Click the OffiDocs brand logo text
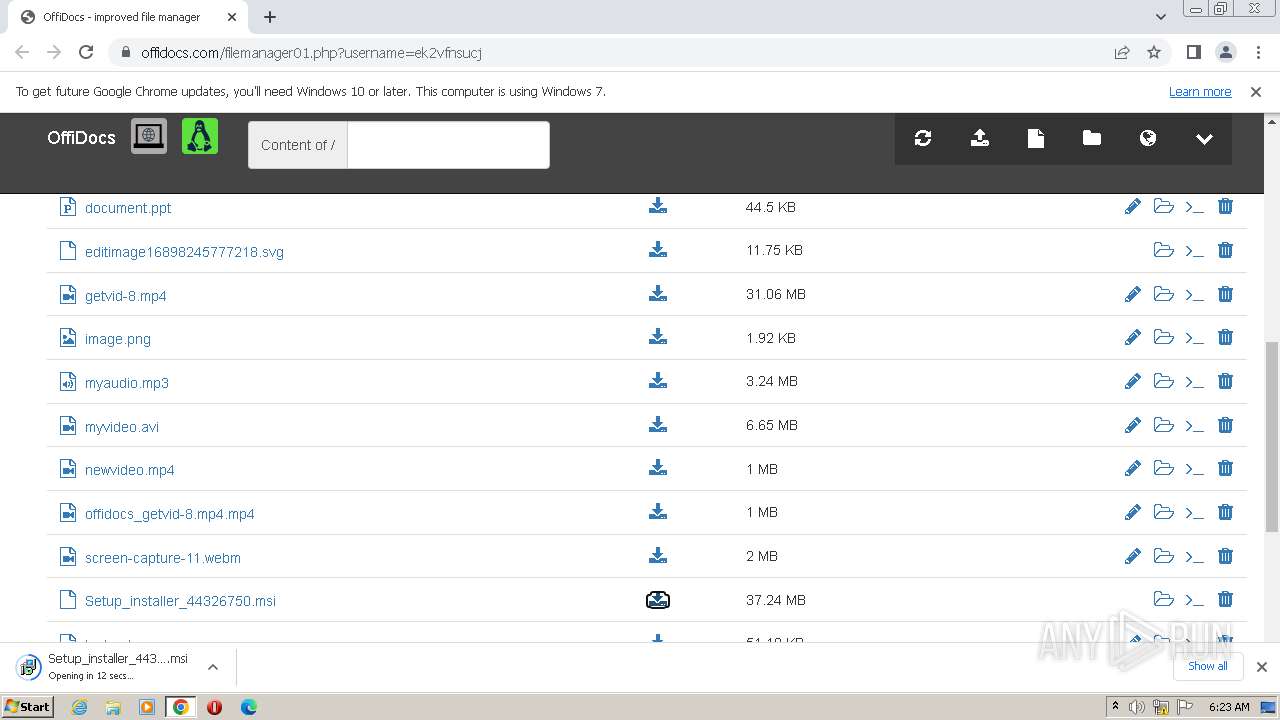Screen dimensions: 1280x720 (81, 138)
